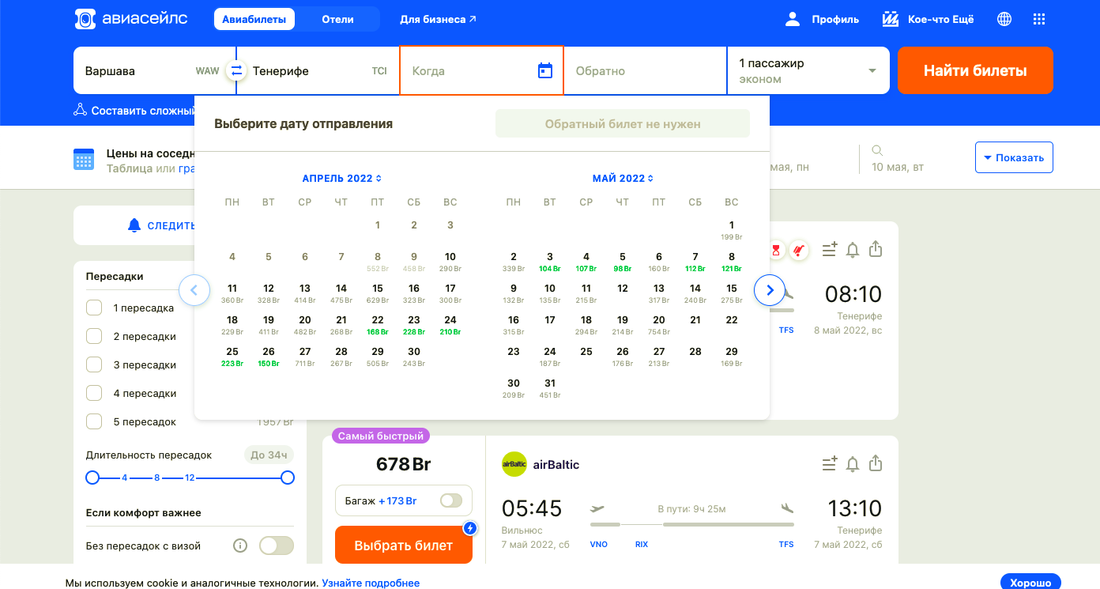This screenshot has width=1100, height=589.
Task: Check the 1 пересадка filter
Action: (x=94, y=308)
